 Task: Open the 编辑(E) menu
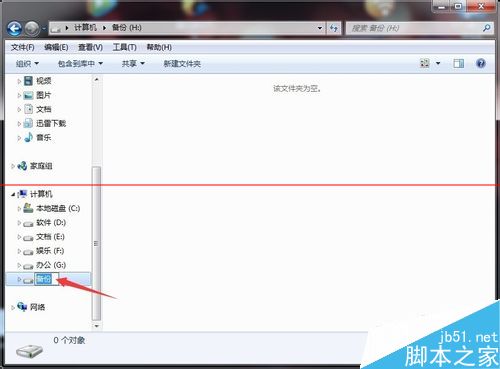pyautogui.click(x=56, y=47)
